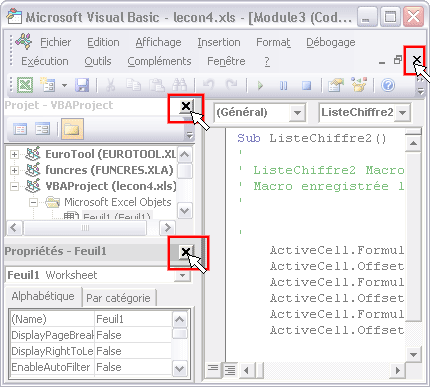Switch to full module view at code bottom

tap(230, 369)
